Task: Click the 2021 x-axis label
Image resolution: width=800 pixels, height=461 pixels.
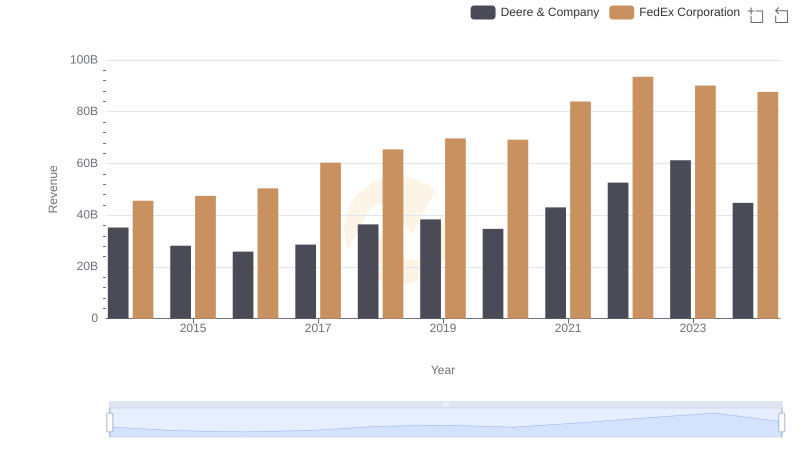Action: (x=568, y=328)
